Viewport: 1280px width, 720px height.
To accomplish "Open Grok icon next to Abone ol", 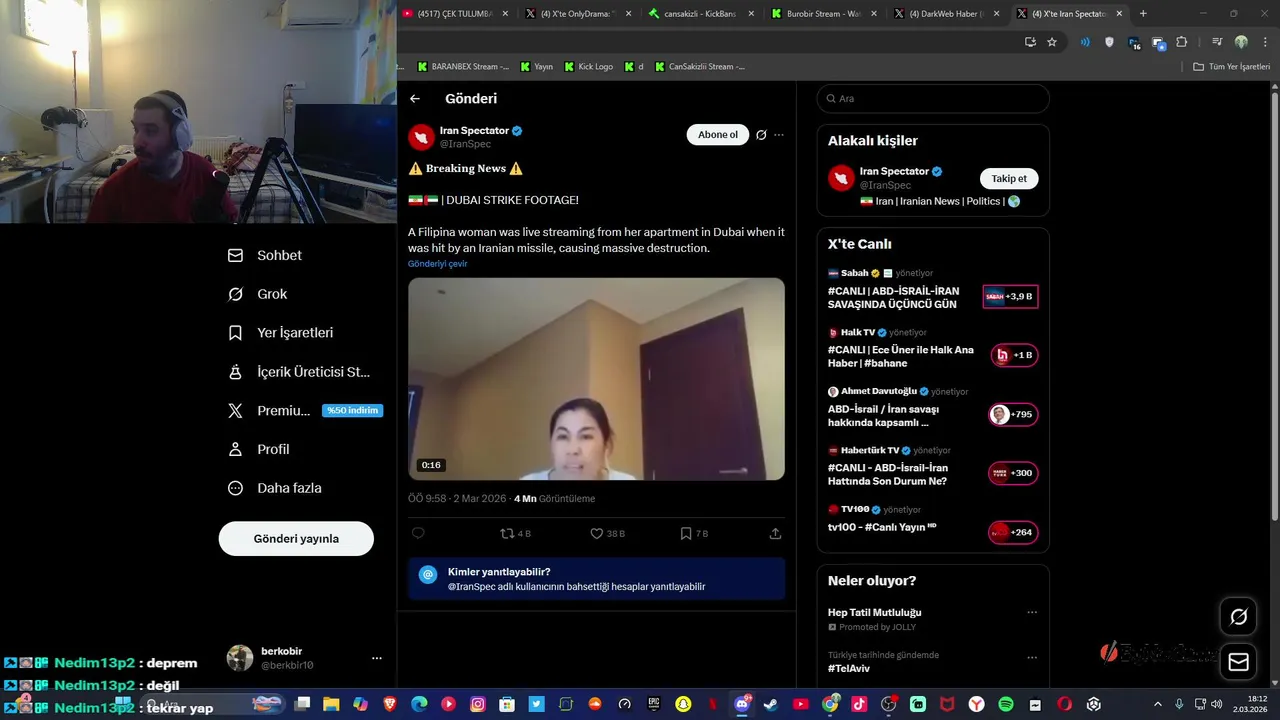I will pos(761,135).
